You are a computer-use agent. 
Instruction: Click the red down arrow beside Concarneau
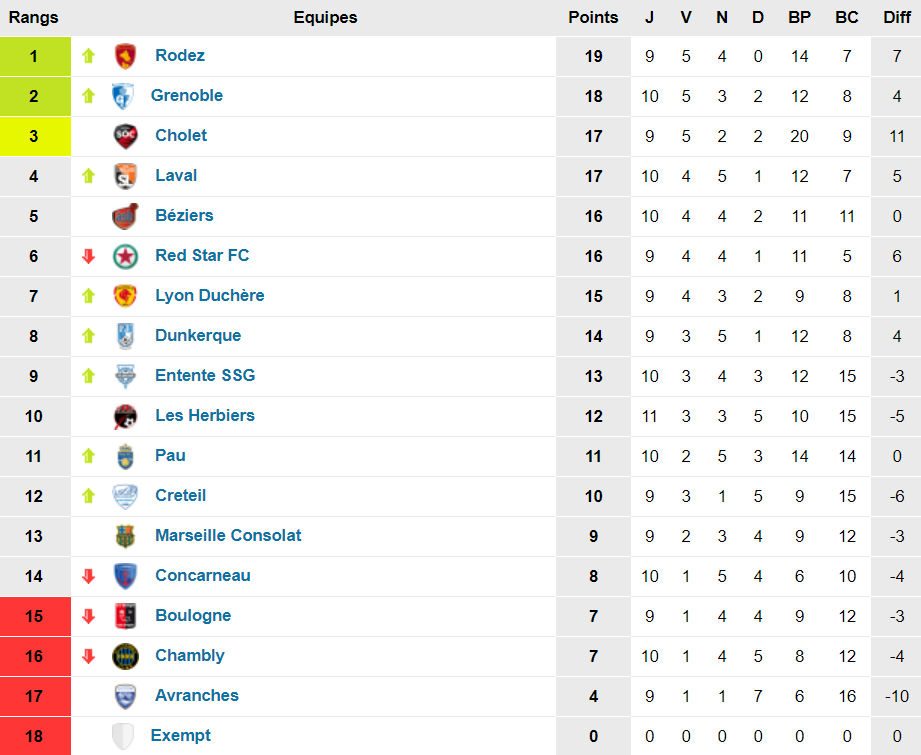tap(89, 576)
